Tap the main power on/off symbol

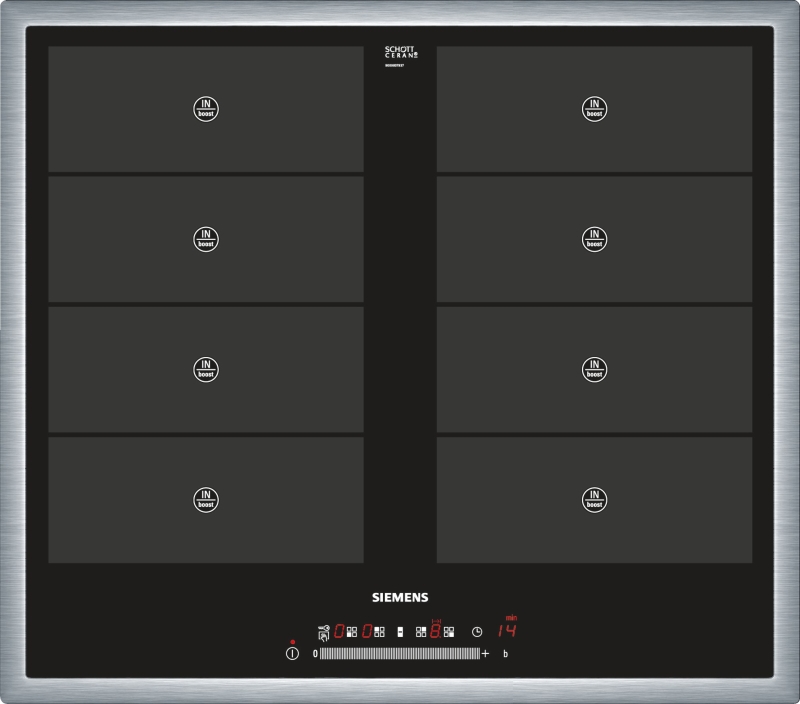click(292, 653)
